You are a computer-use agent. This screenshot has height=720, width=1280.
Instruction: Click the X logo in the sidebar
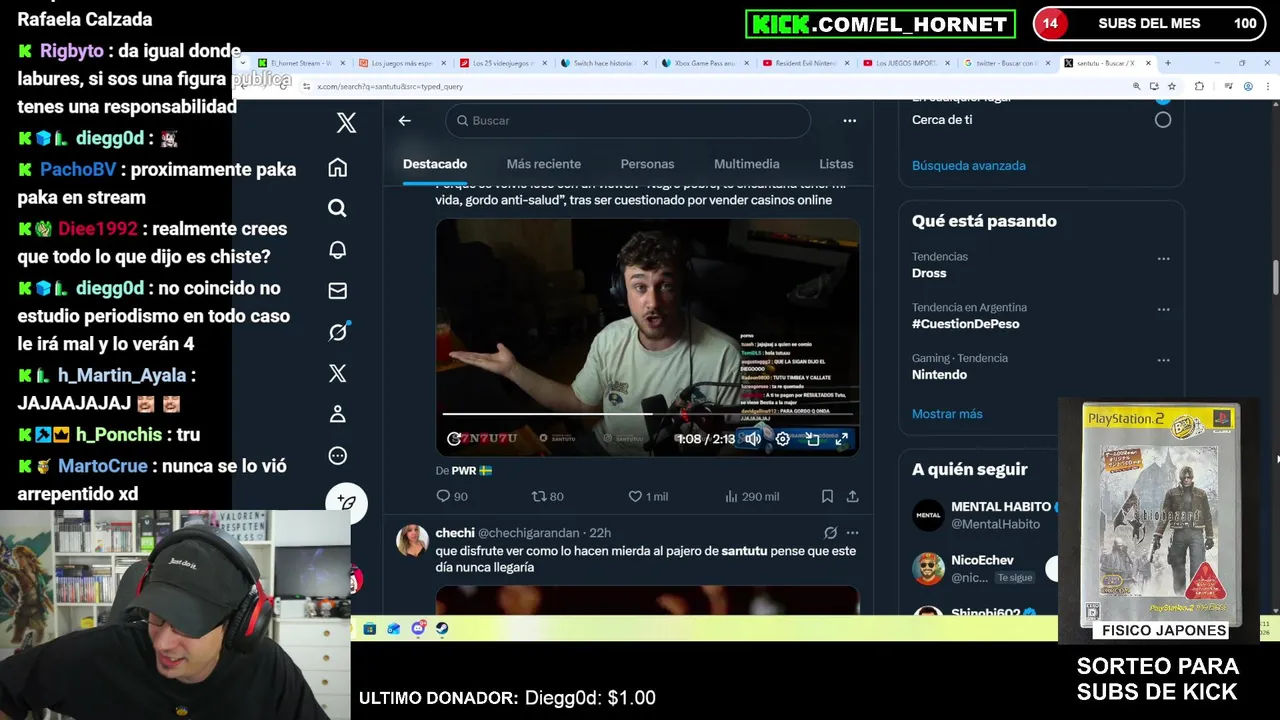click(346, 123)
